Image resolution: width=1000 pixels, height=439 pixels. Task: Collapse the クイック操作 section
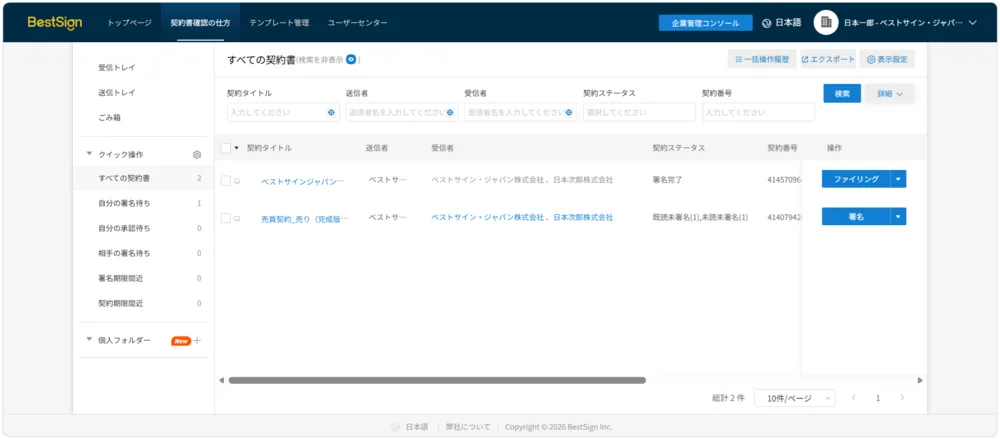89,154
